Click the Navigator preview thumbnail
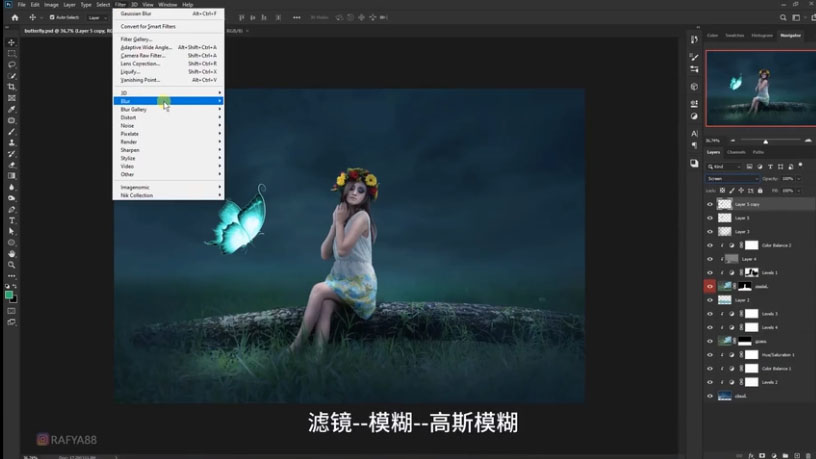The width and height of the screenshot is (816, 459). [761, 88]
